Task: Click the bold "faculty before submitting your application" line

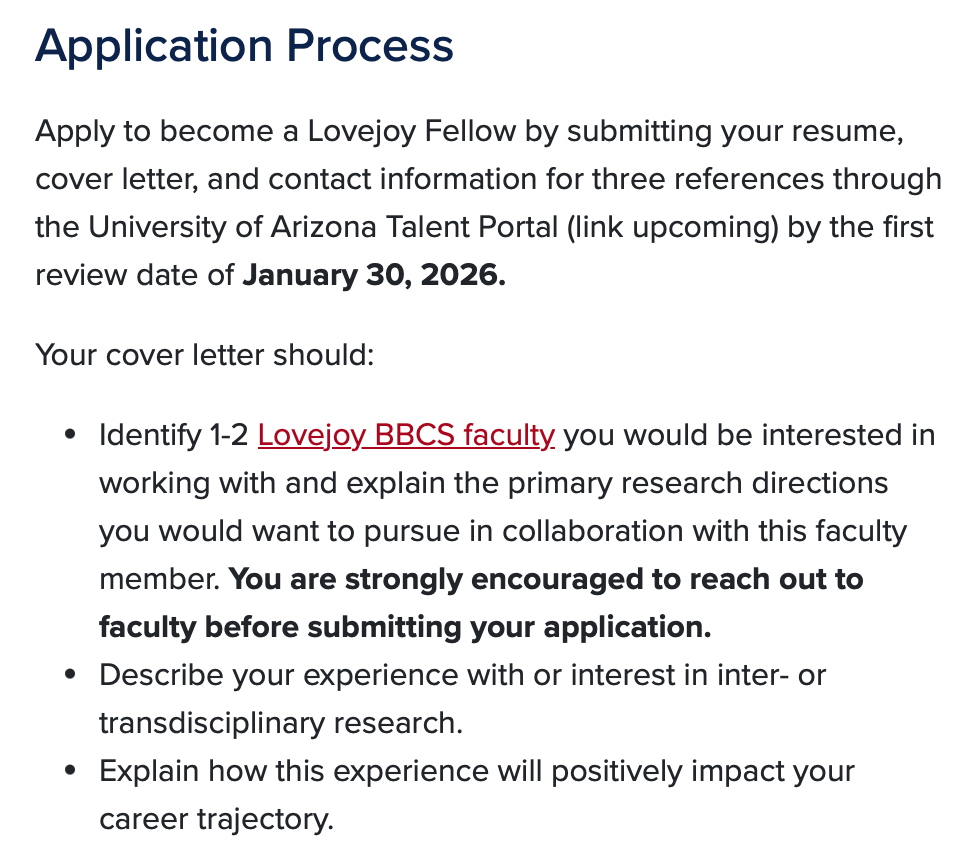Action: [404, 628]
